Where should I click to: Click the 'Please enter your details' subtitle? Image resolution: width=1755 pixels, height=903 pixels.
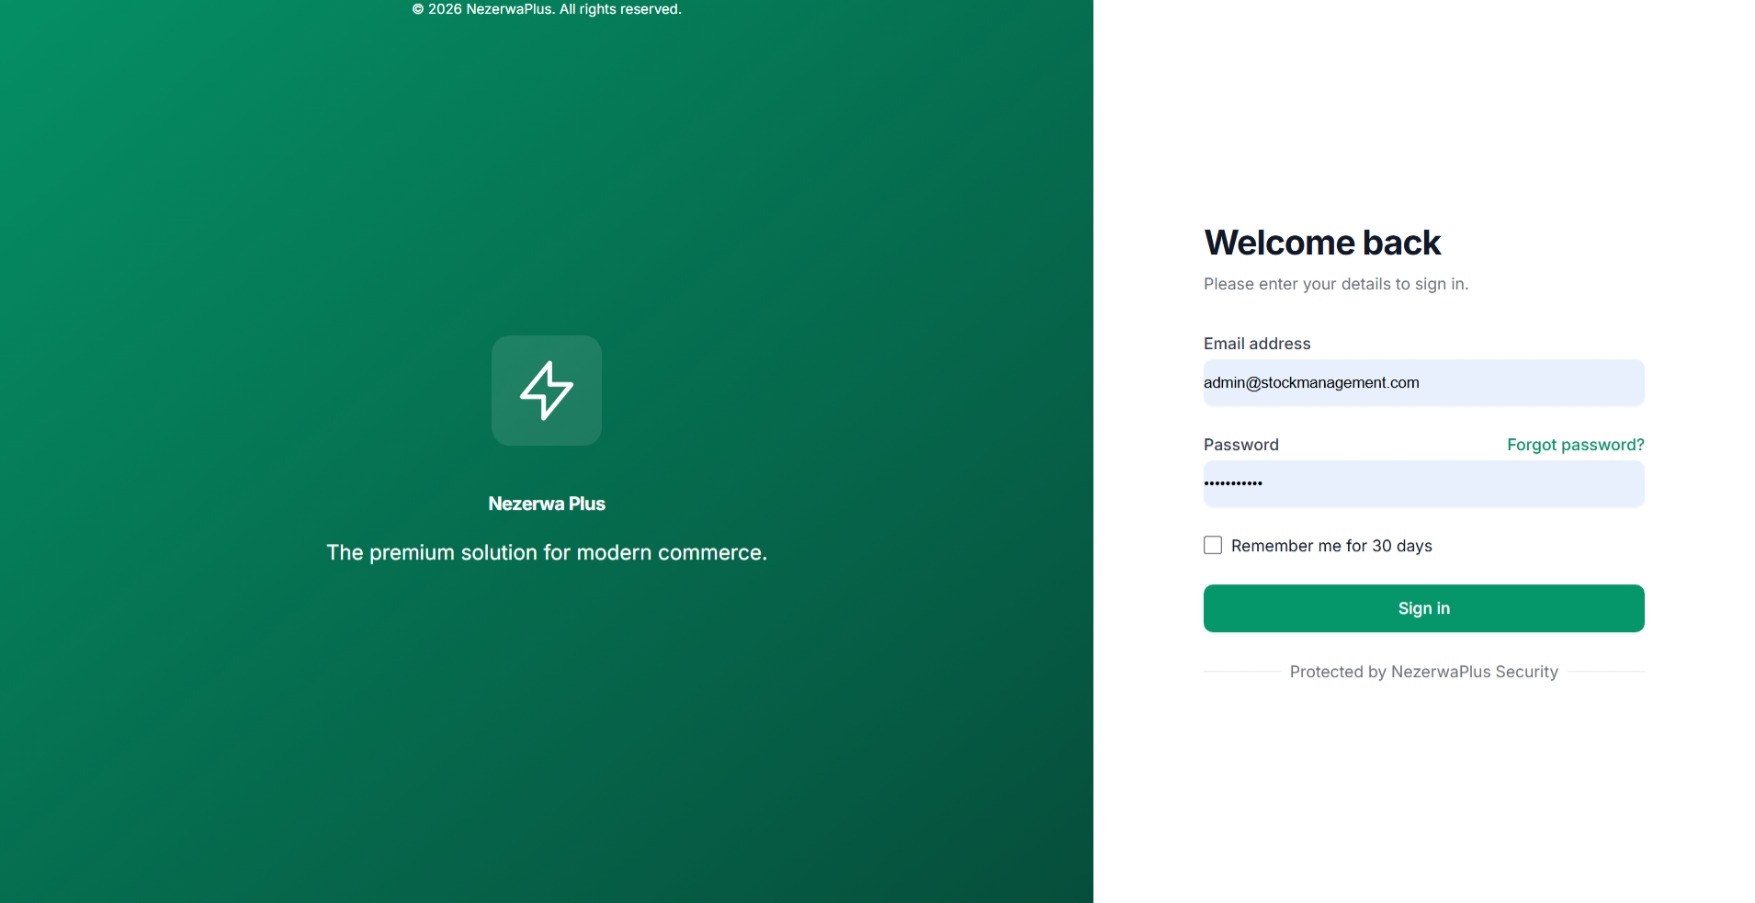(1335, 284)
